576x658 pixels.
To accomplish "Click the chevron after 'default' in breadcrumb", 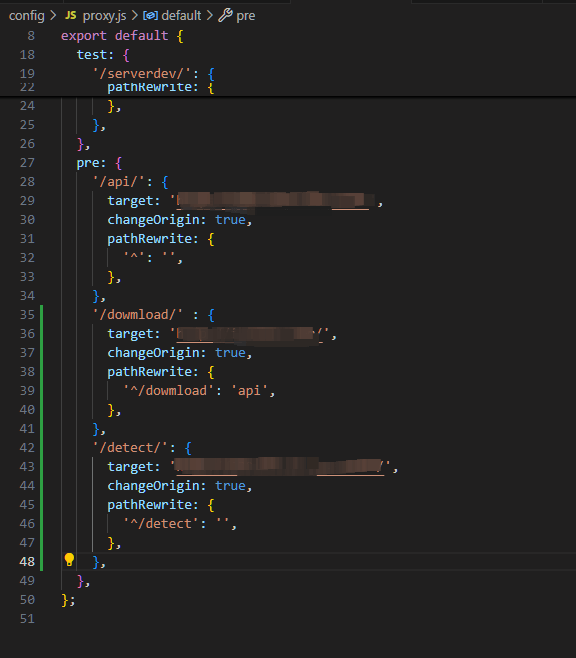I will (210, 16).
